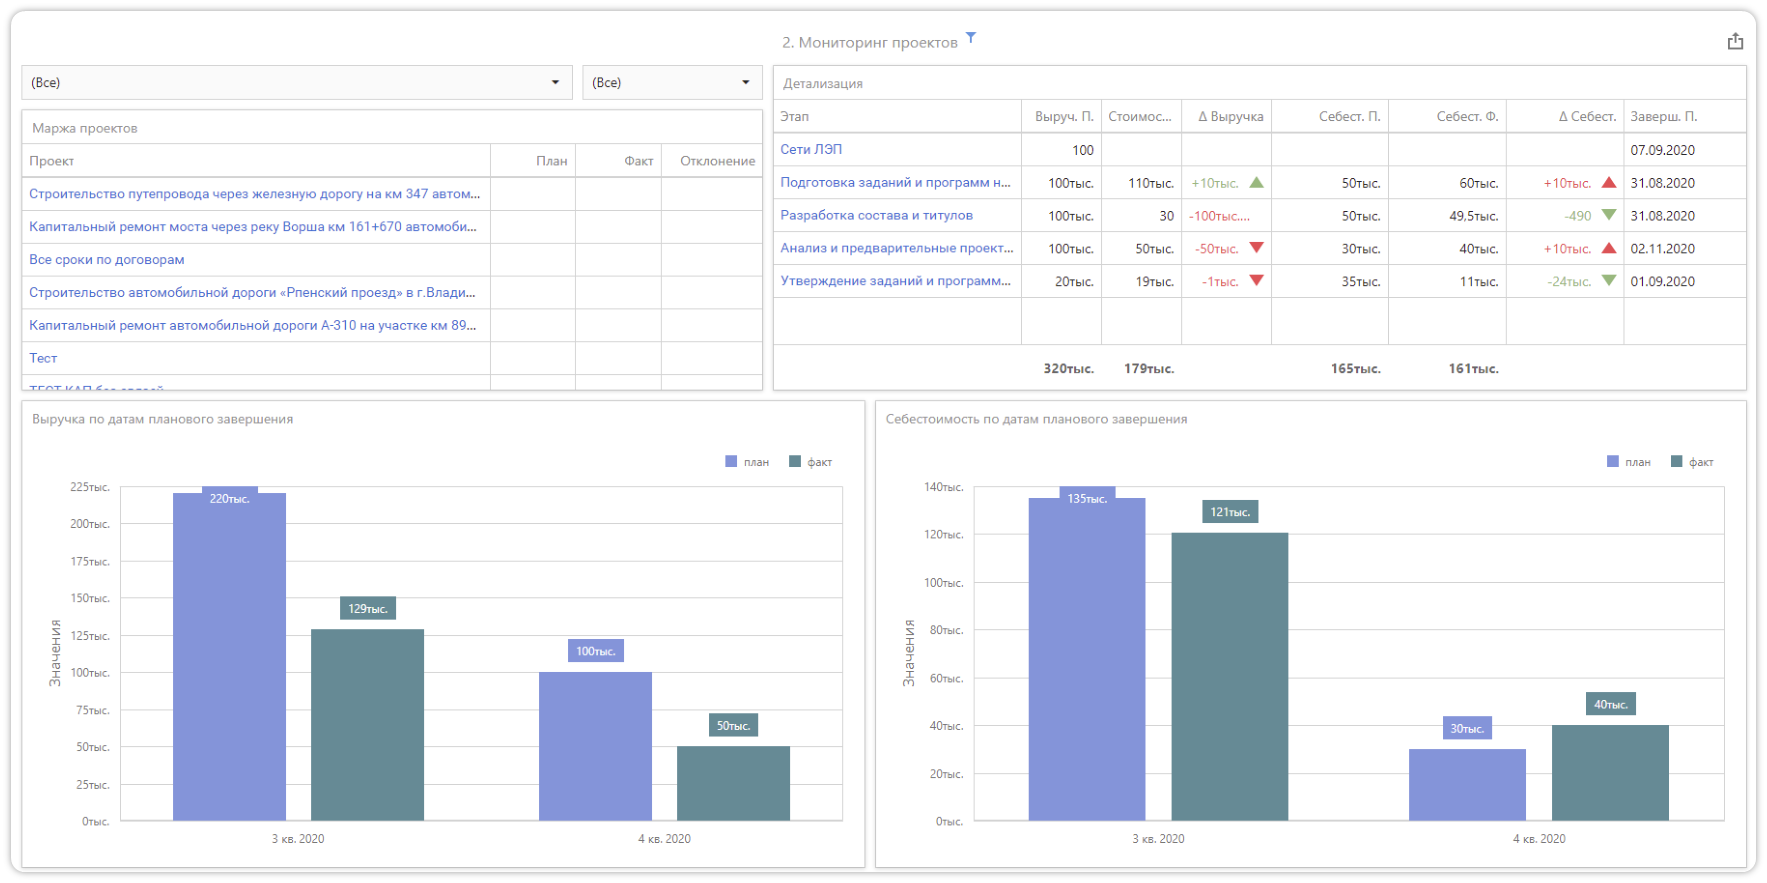Sort by the Отклонение column header
This screenshot has width=1767, height=883.
tap(717, 161)
